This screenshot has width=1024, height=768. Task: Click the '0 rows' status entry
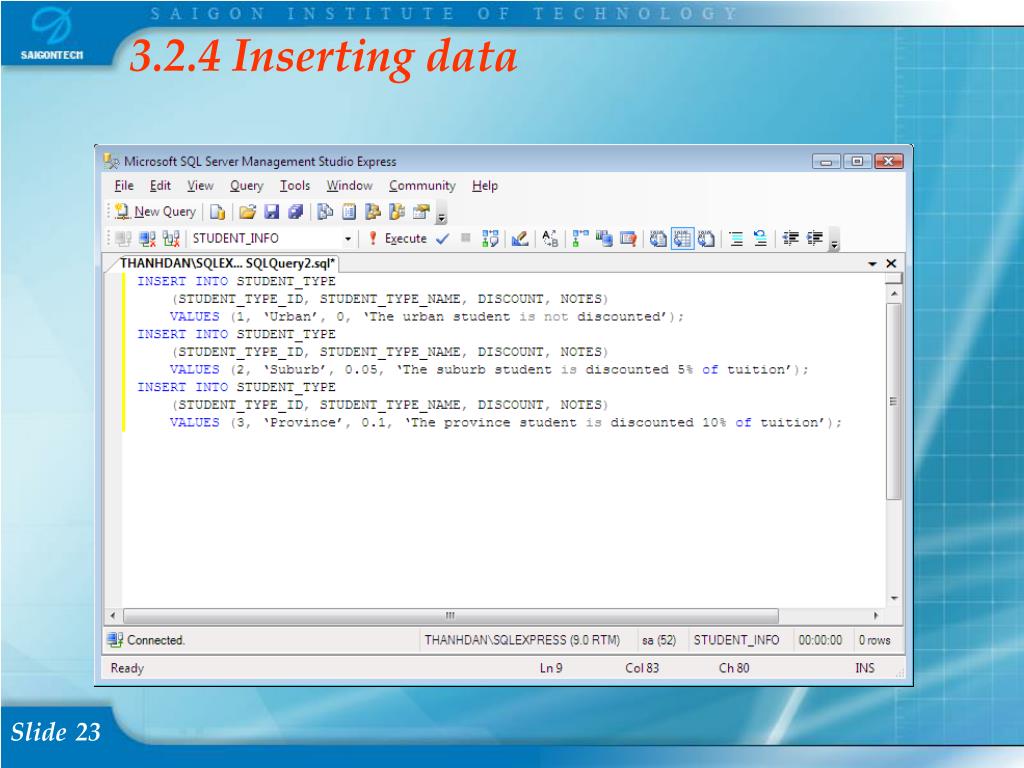(874, 640)
